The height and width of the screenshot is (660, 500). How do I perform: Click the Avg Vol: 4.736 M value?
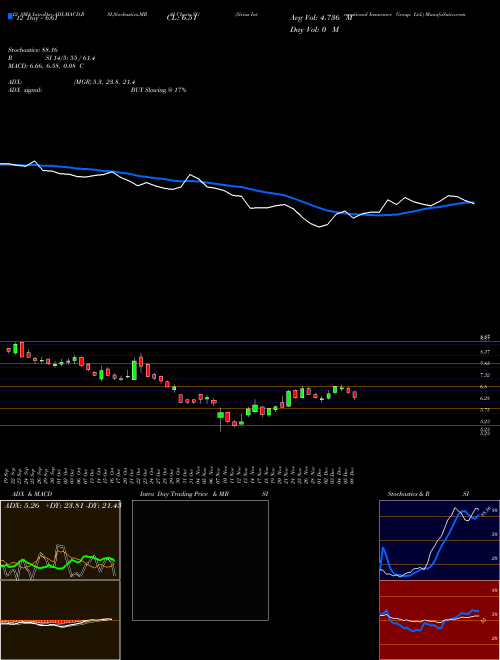(321, 18)
